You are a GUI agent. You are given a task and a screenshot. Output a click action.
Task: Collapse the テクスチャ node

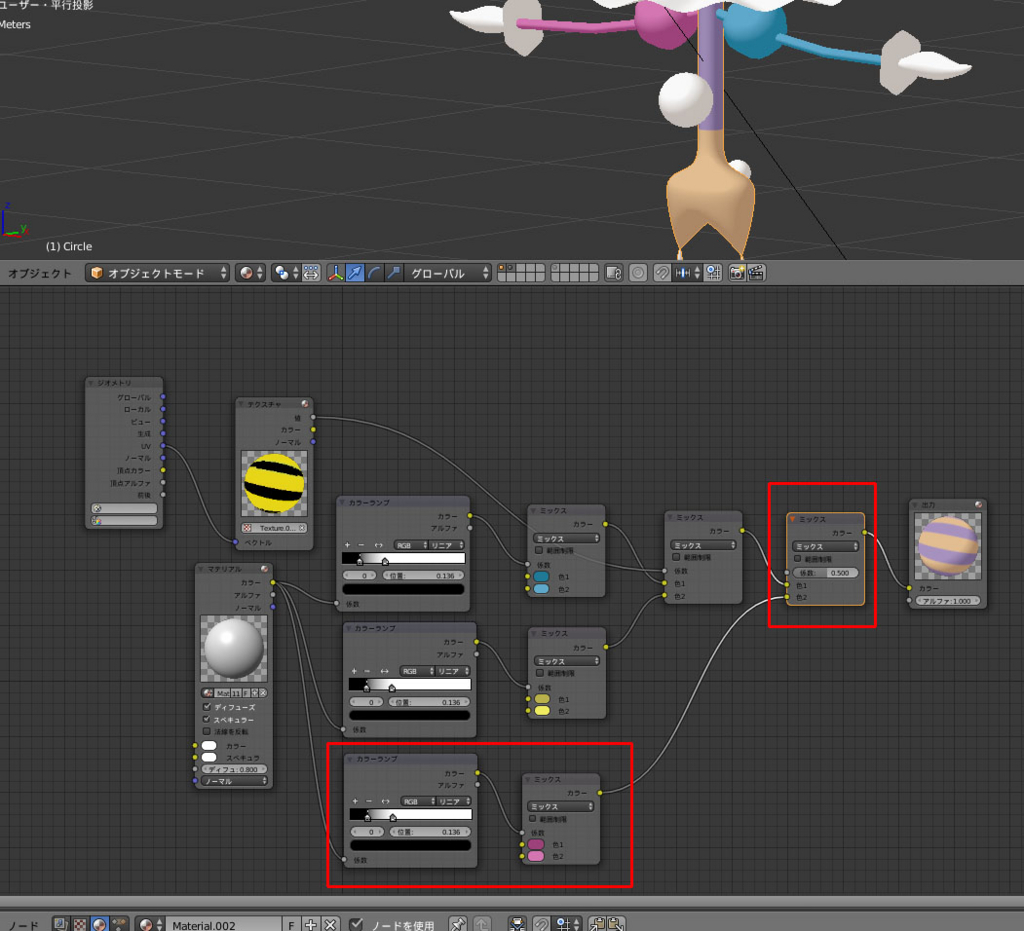pyautogui.click(x=241, y=404)
